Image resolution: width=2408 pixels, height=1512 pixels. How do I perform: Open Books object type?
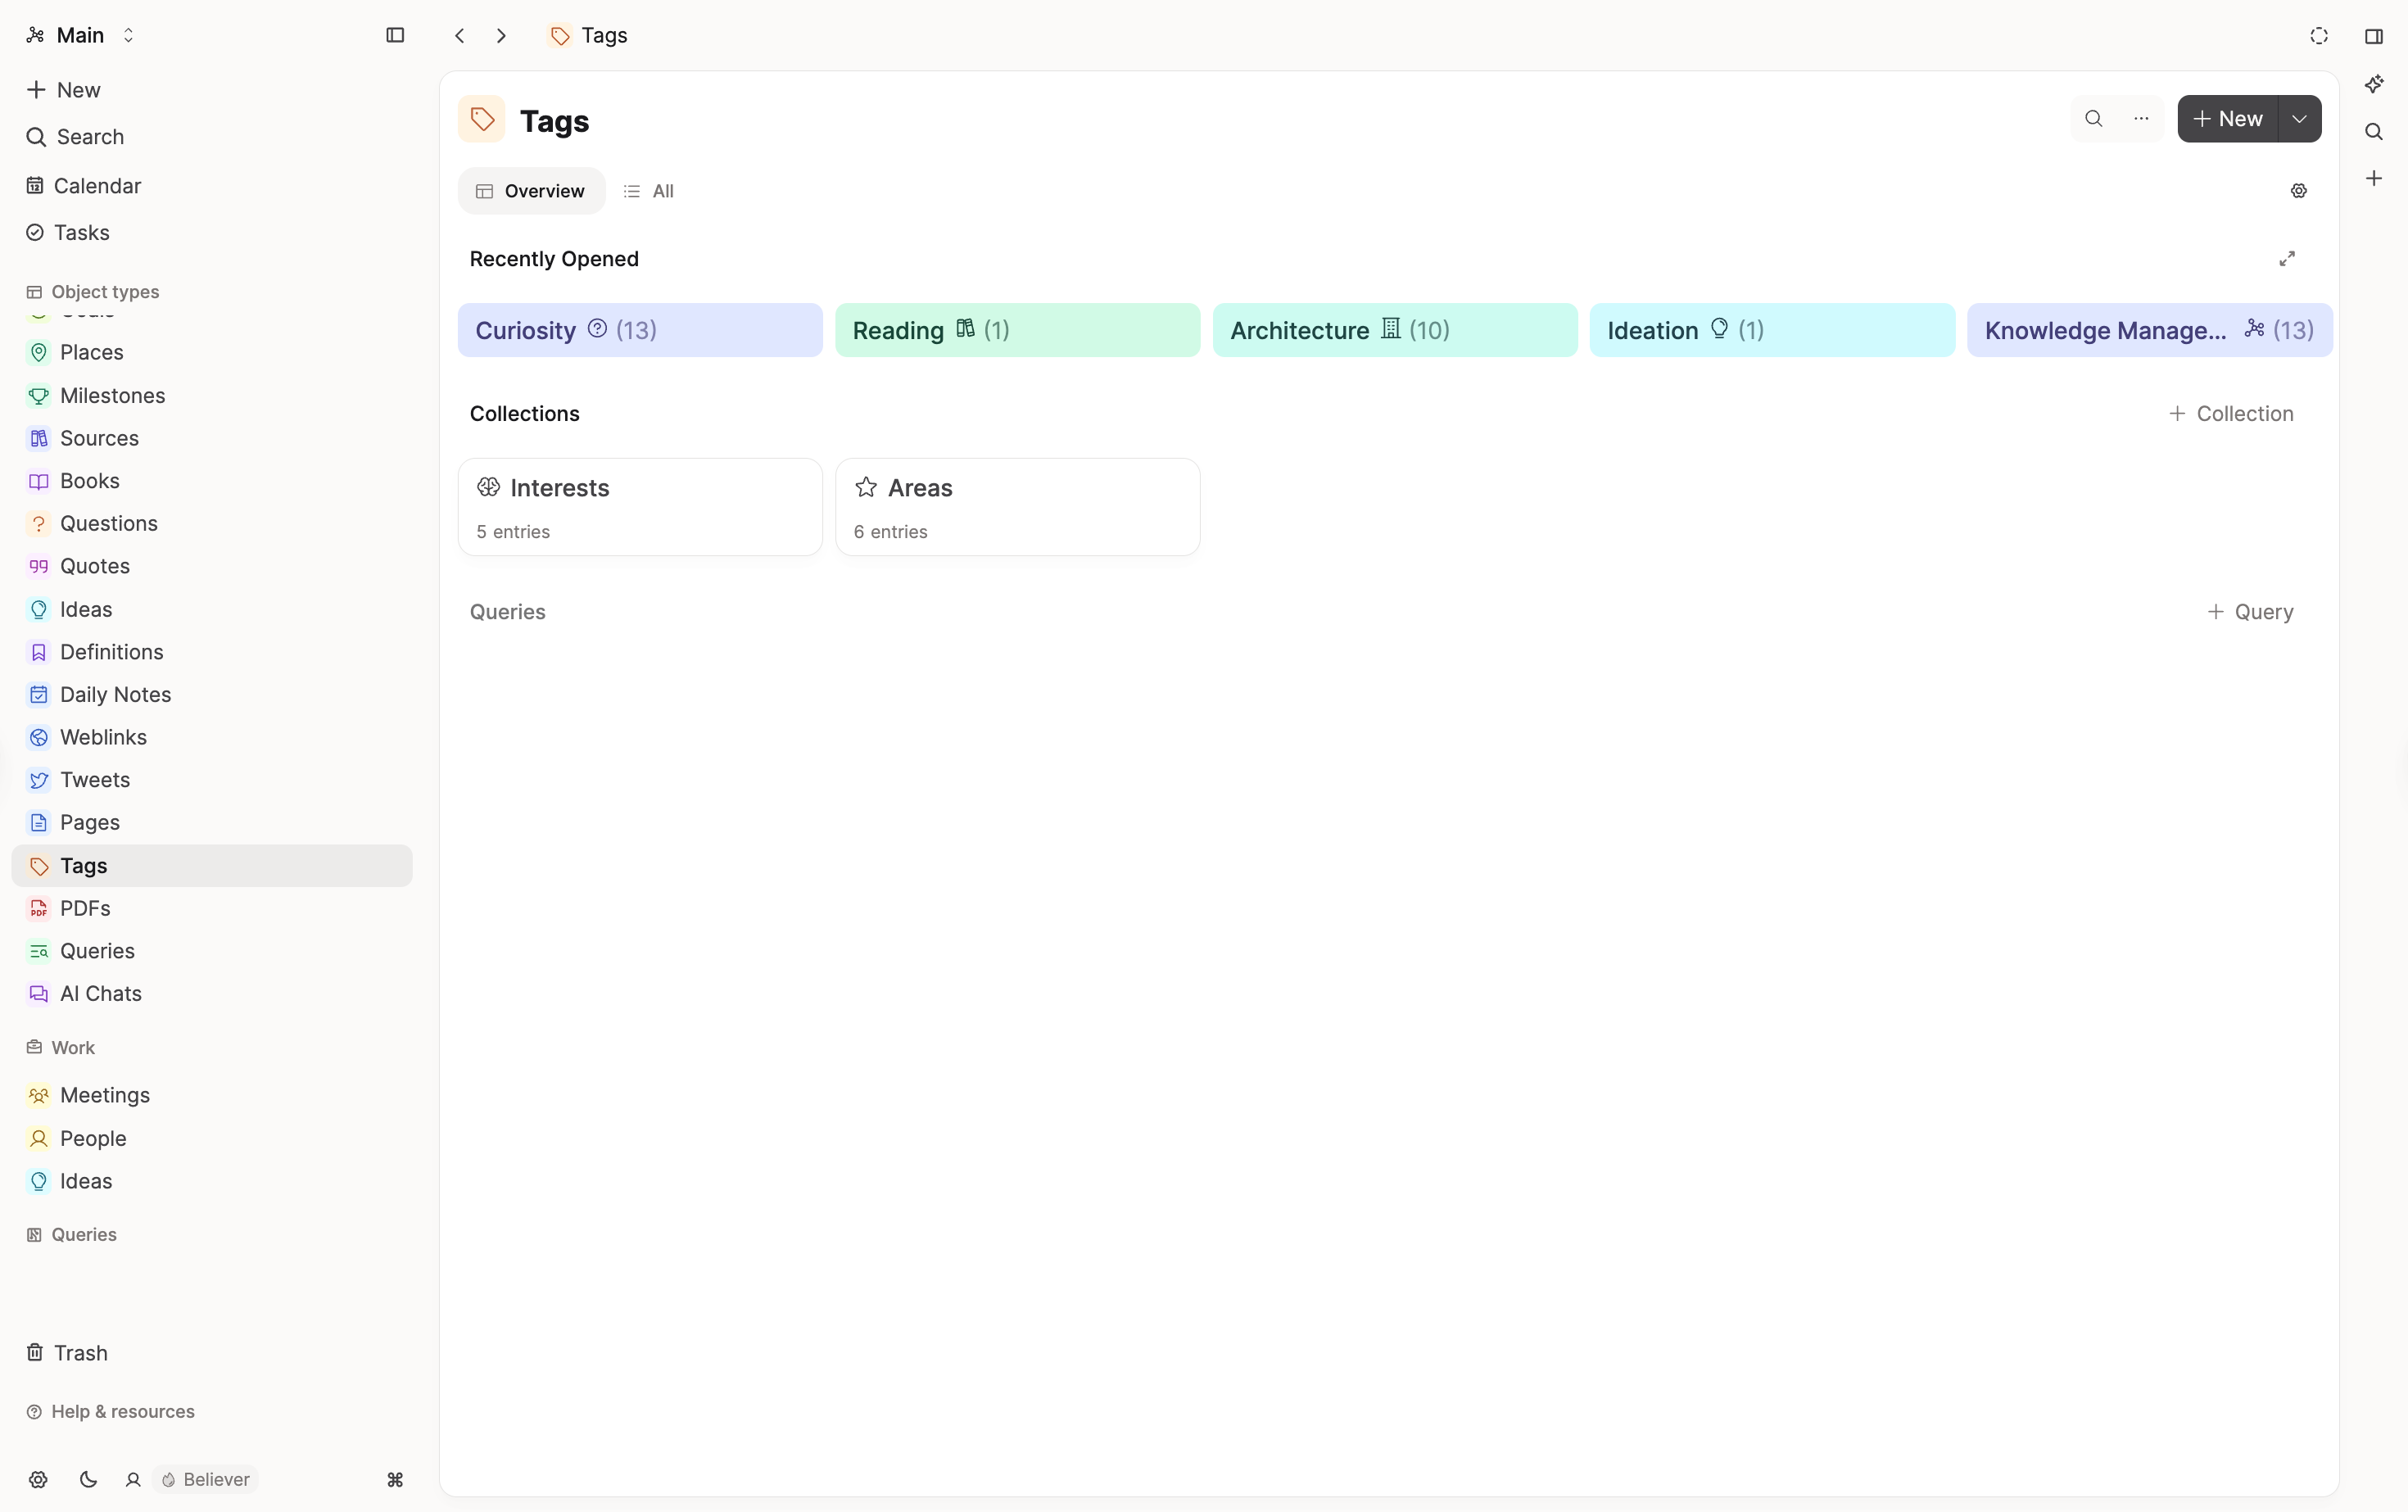(212, 481)
